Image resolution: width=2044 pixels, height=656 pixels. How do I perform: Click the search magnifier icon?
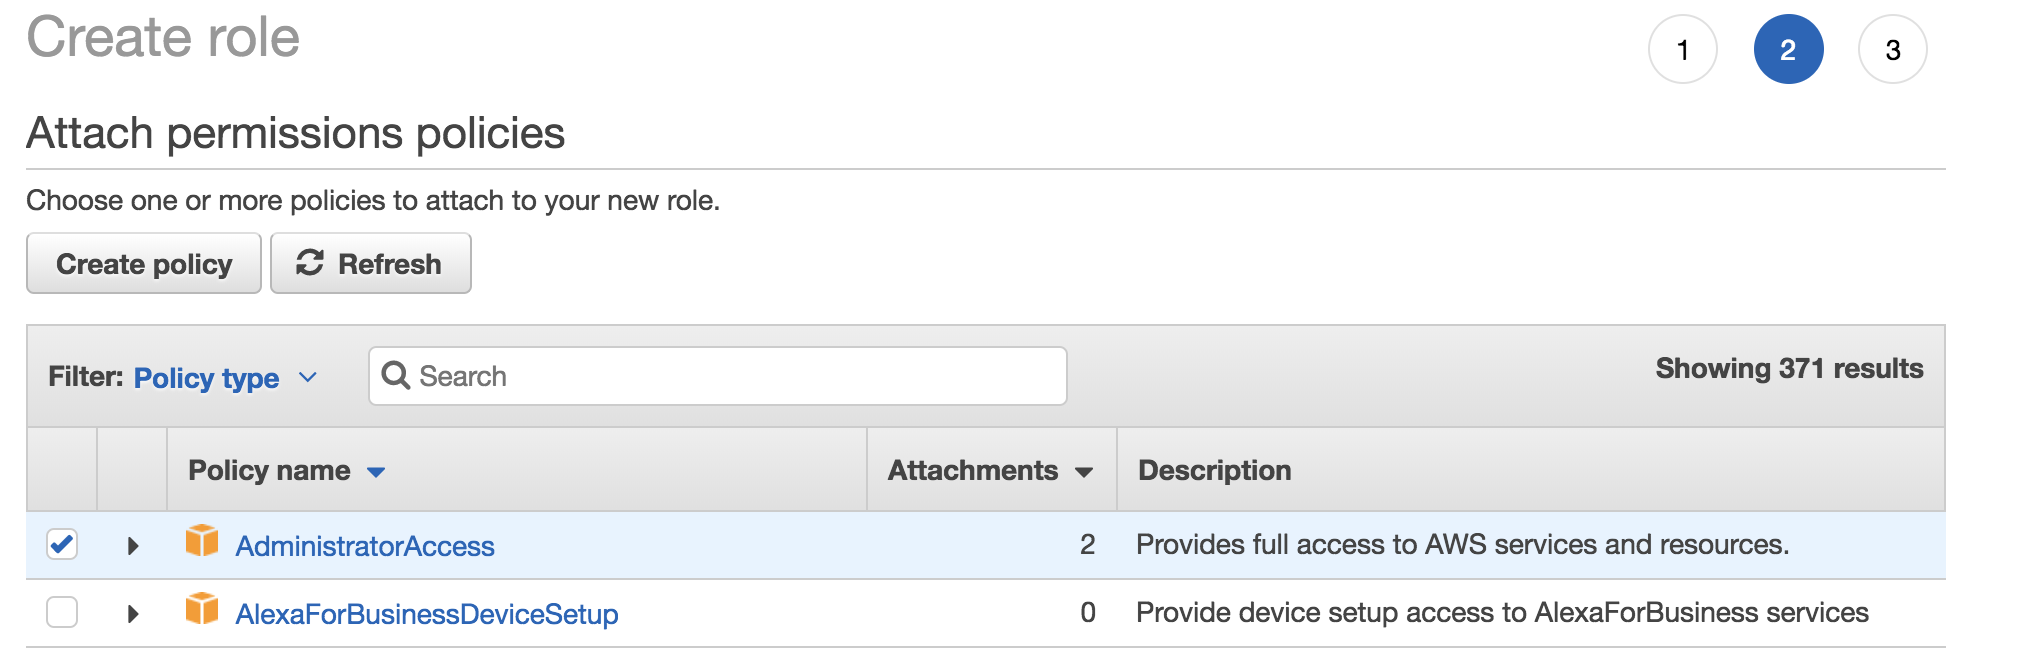tap(396, 376)
